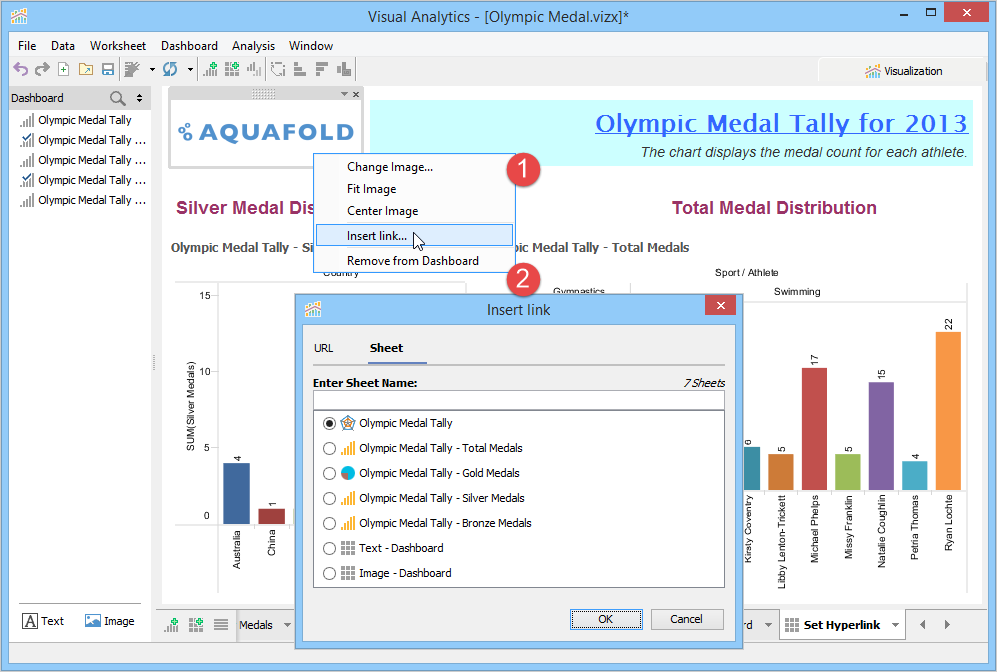Select the Image - Dashboard radio button
The image size is (997, 672).
click(x=329, y=573)
